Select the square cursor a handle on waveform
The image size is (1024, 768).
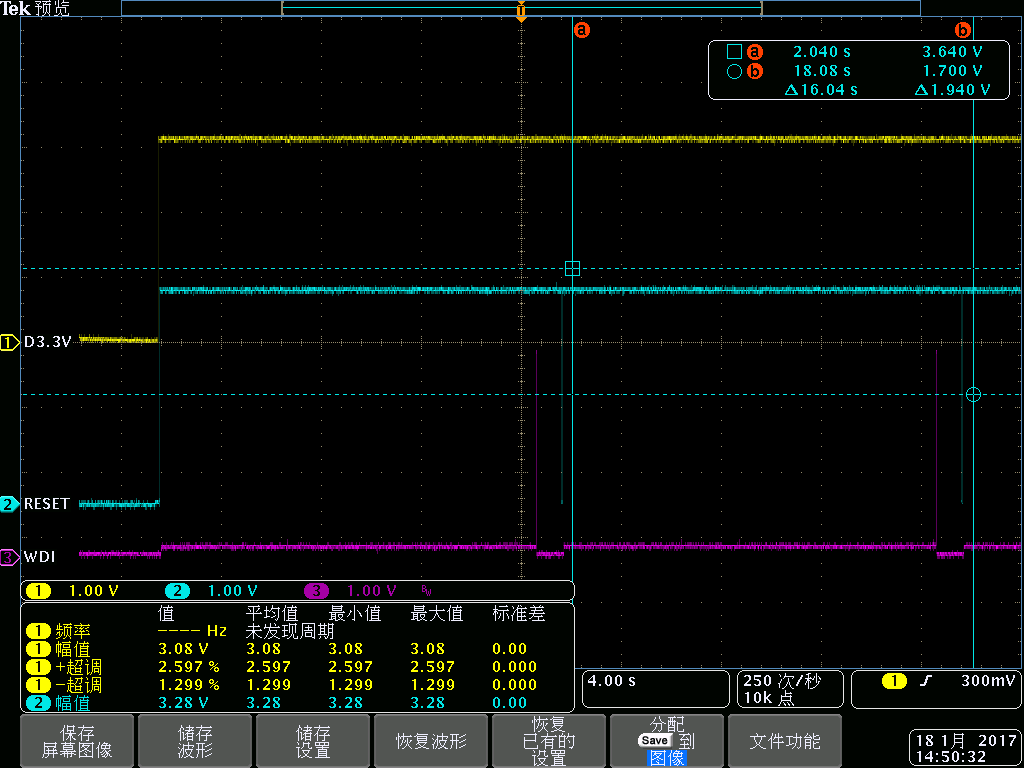point(572,268)
